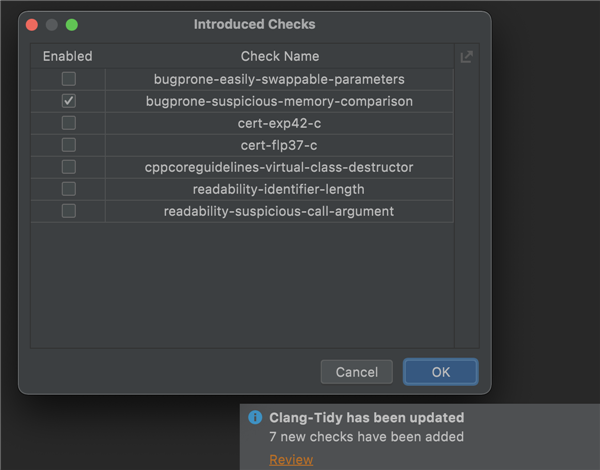Click the blue info notification icon
Viewport: 600px width, 470px height.
pos(255,418)
